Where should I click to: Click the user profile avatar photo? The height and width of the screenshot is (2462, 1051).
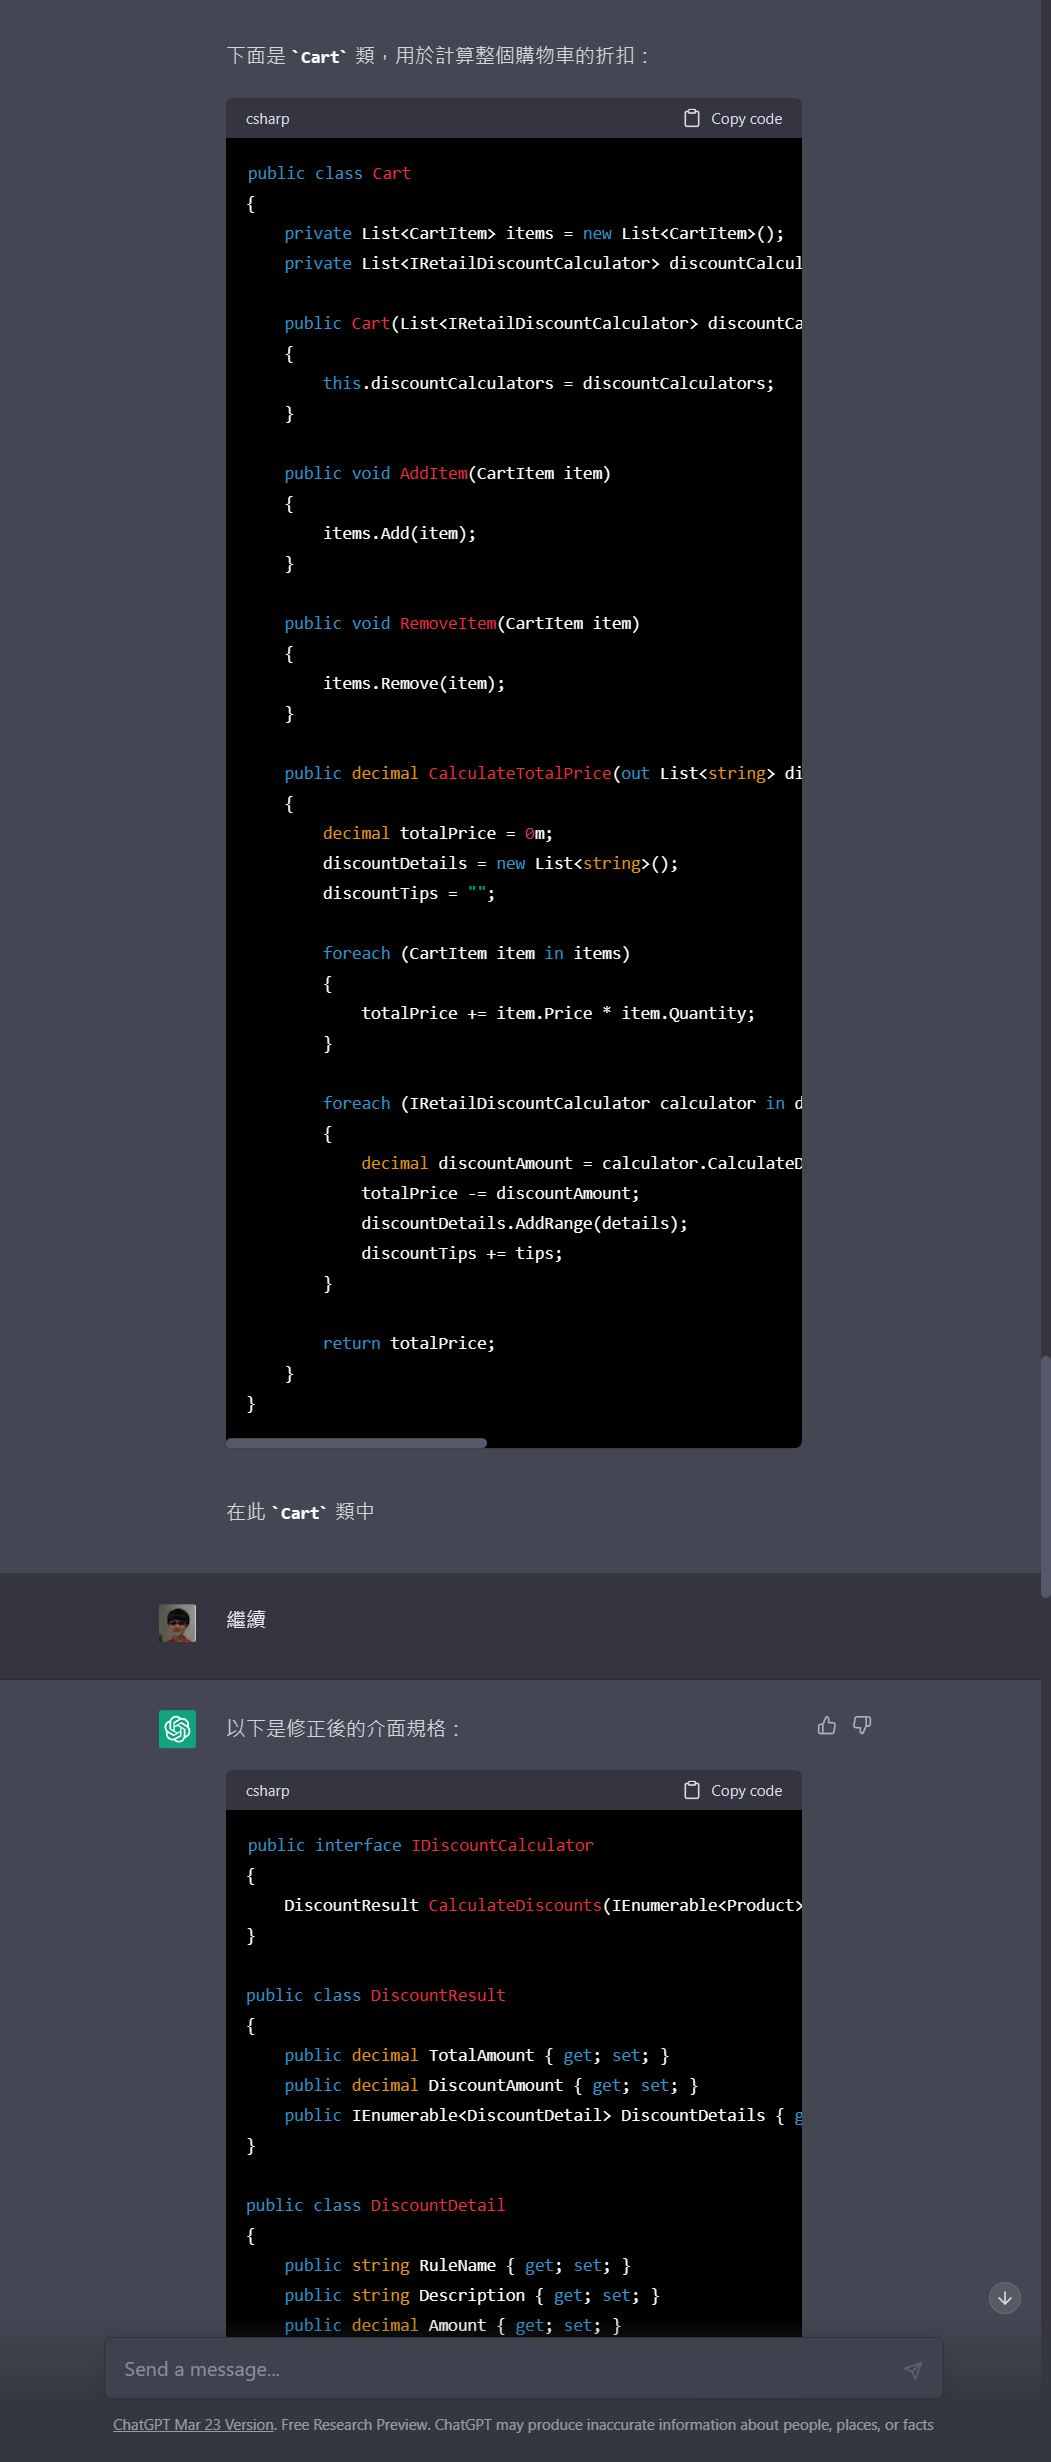click(177, 1624)
